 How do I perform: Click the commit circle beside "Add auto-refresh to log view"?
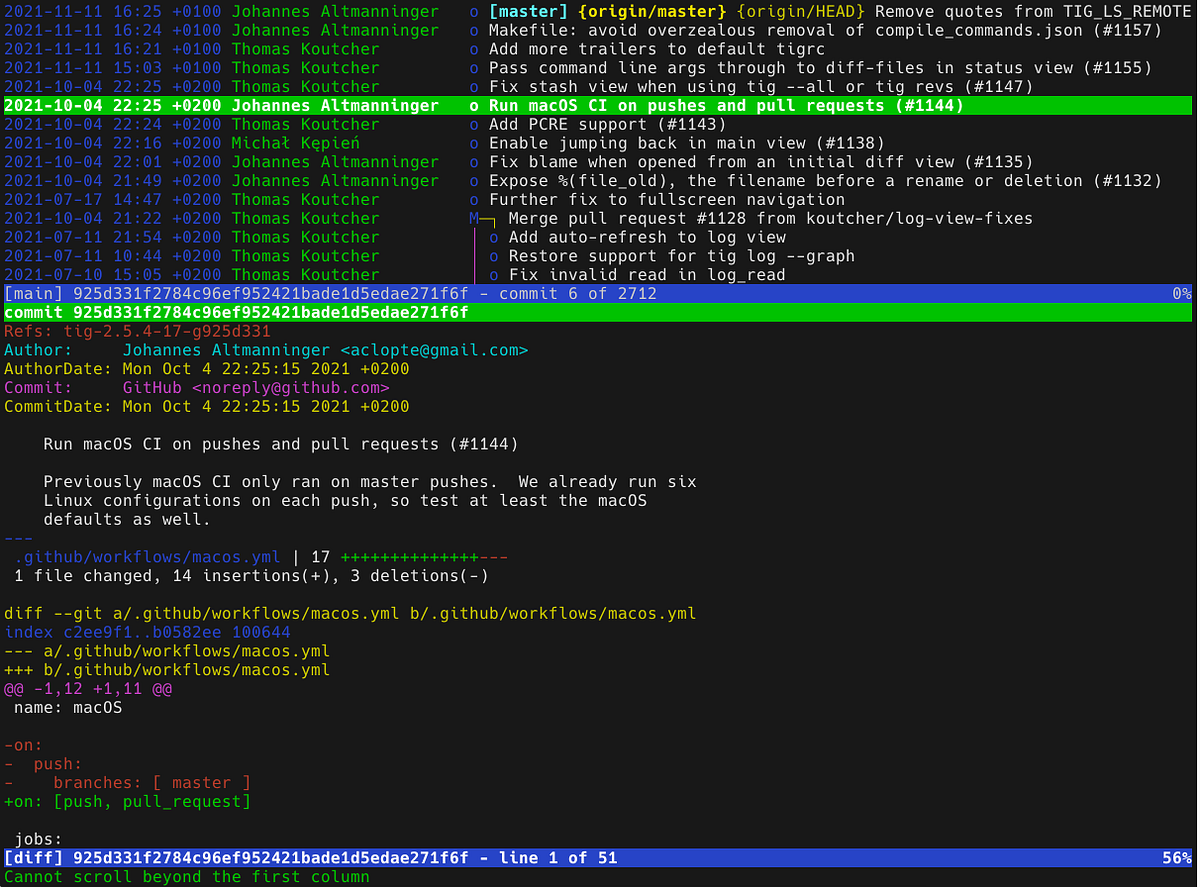492,237
